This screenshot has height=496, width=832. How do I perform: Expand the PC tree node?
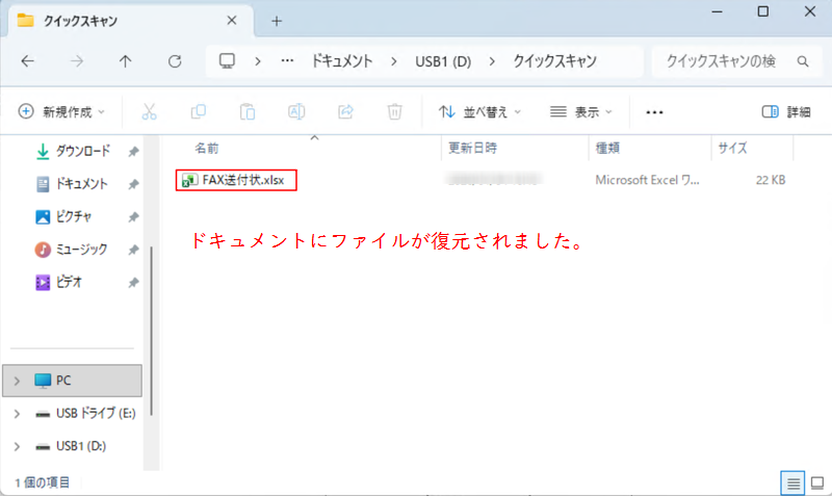17,381
